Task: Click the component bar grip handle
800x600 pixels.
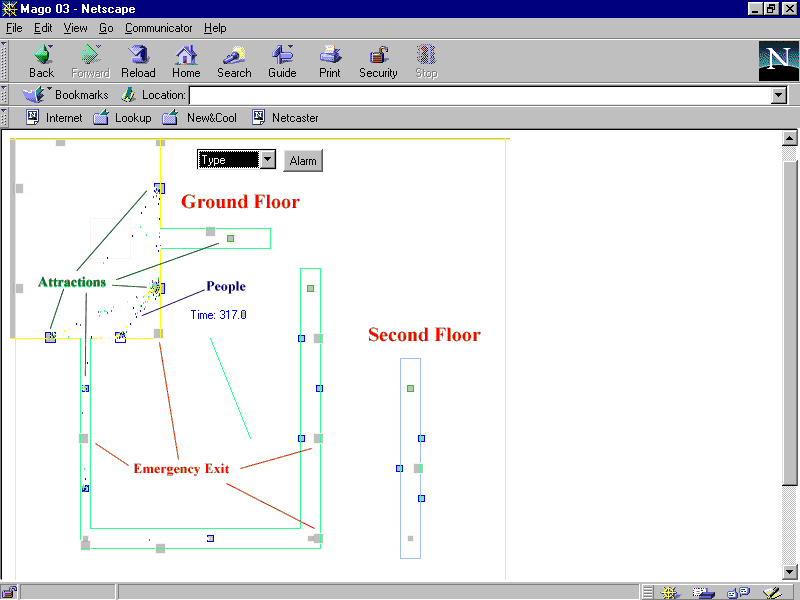Action: (x=647, y=592)
